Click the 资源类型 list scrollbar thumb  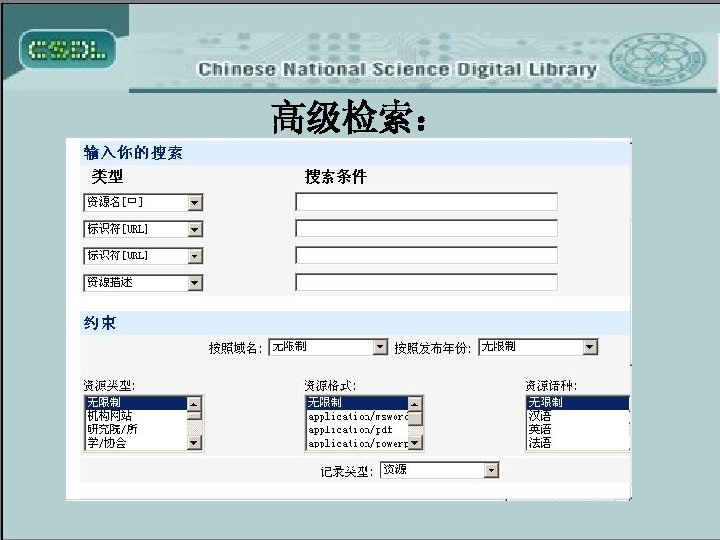point(194,416)
